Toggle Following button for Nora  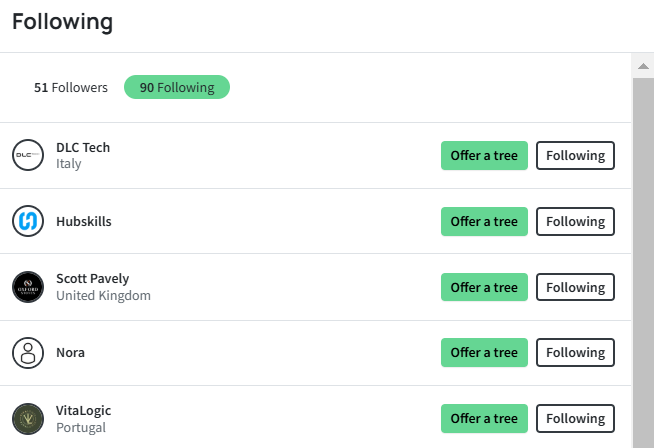click(575, 352)
